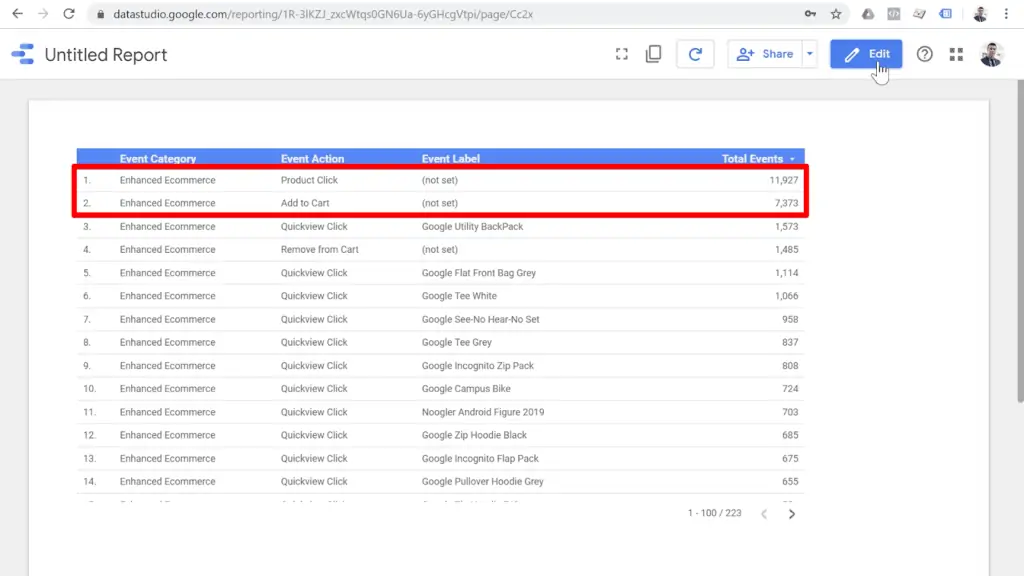Viewport: 1024px width, 576px height.
Task: Open the Google apps launcher grid
Action: coord(956,54)
